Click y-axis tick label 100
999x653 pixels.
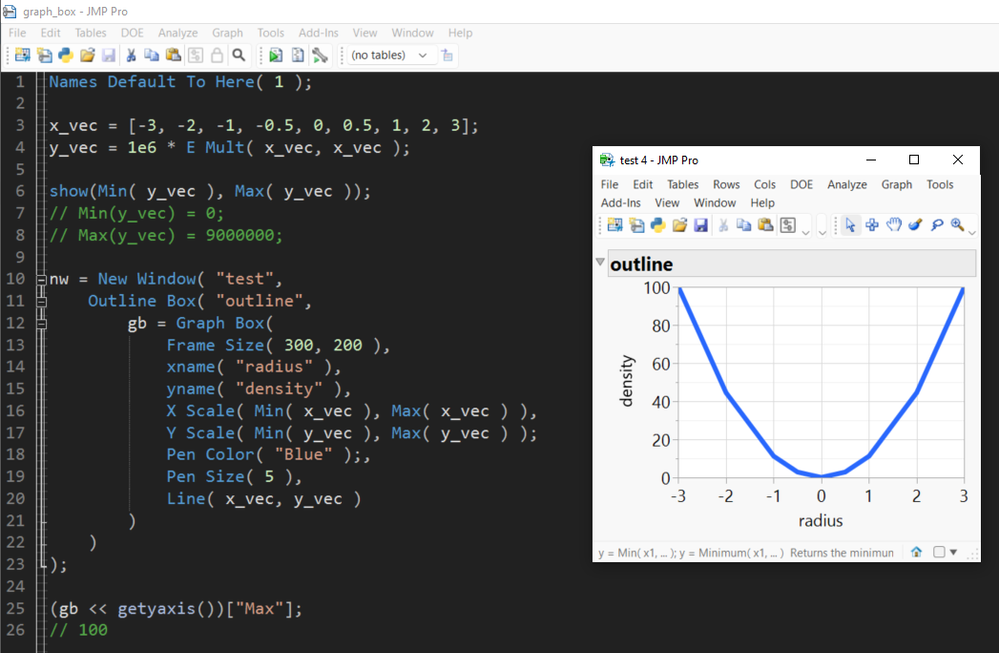pyautogui.click(x=657, y=288)
